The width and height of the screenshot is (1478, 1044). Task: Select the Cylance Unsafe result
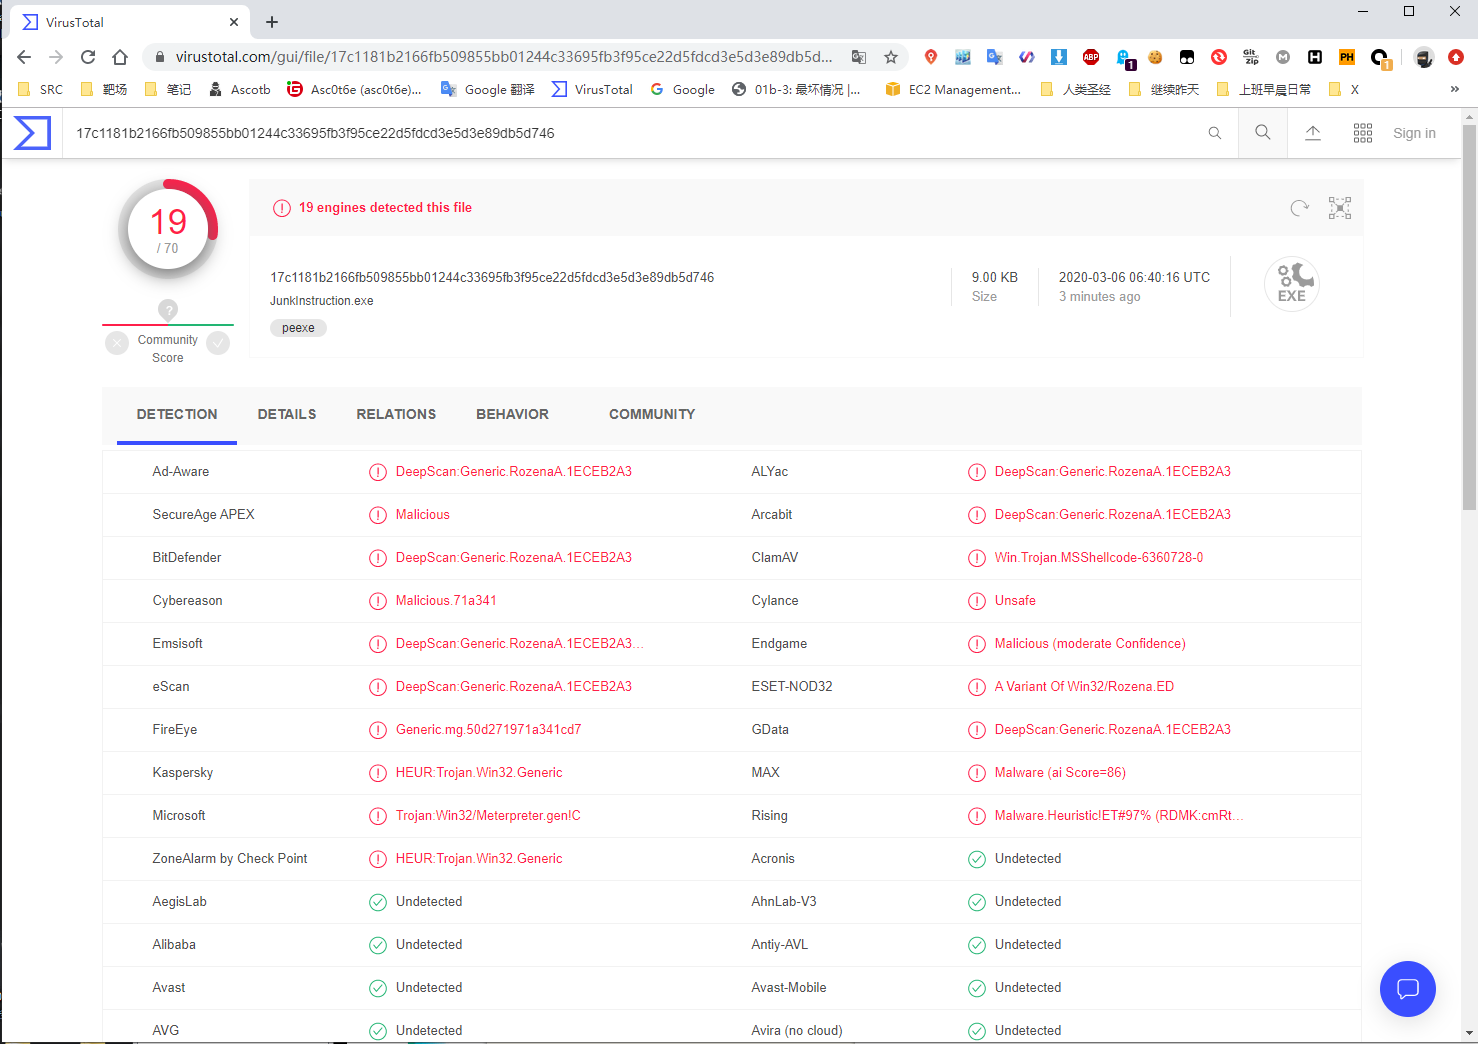(x=1015, y=601)
